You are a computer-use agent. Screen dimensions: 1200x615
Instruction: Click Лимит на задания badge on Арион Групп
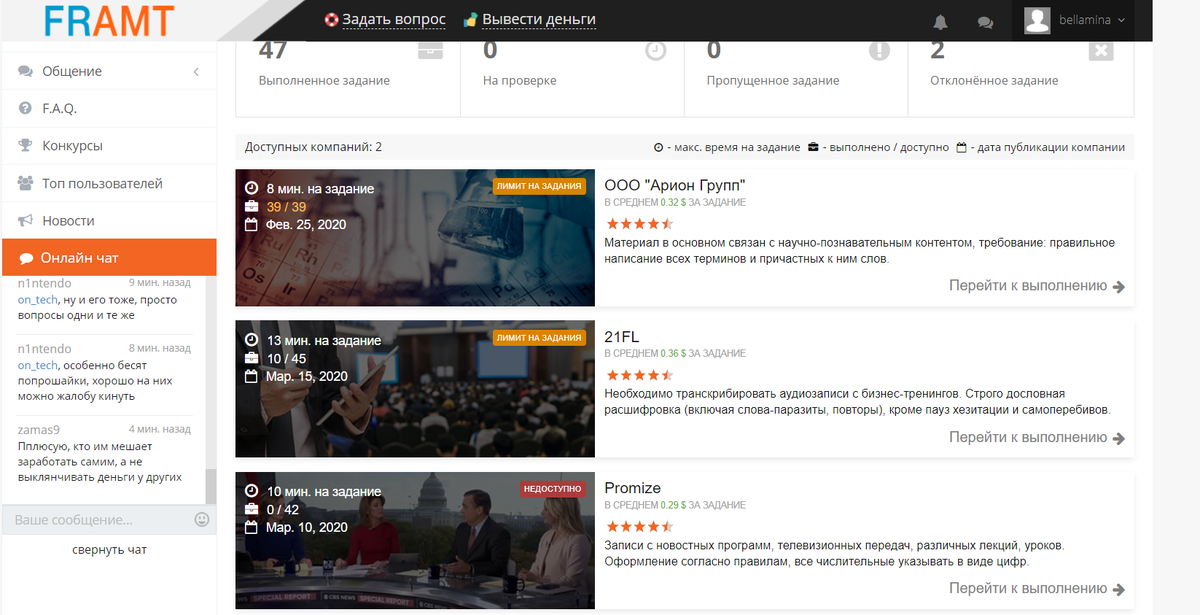539,185
